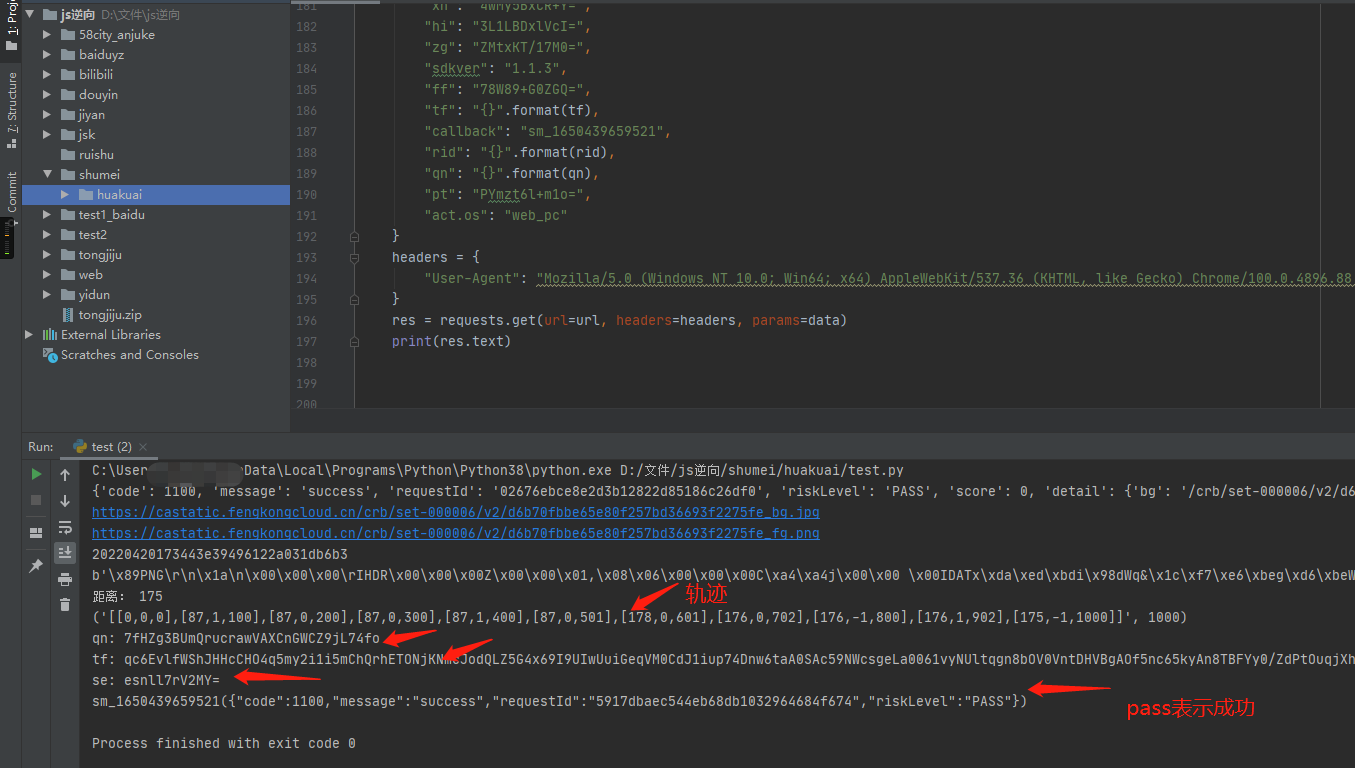The image size is (1355, 768).
Task: Click the sm_1650439659521 response line
Action: pyautogui.click(x=559, y=701)
